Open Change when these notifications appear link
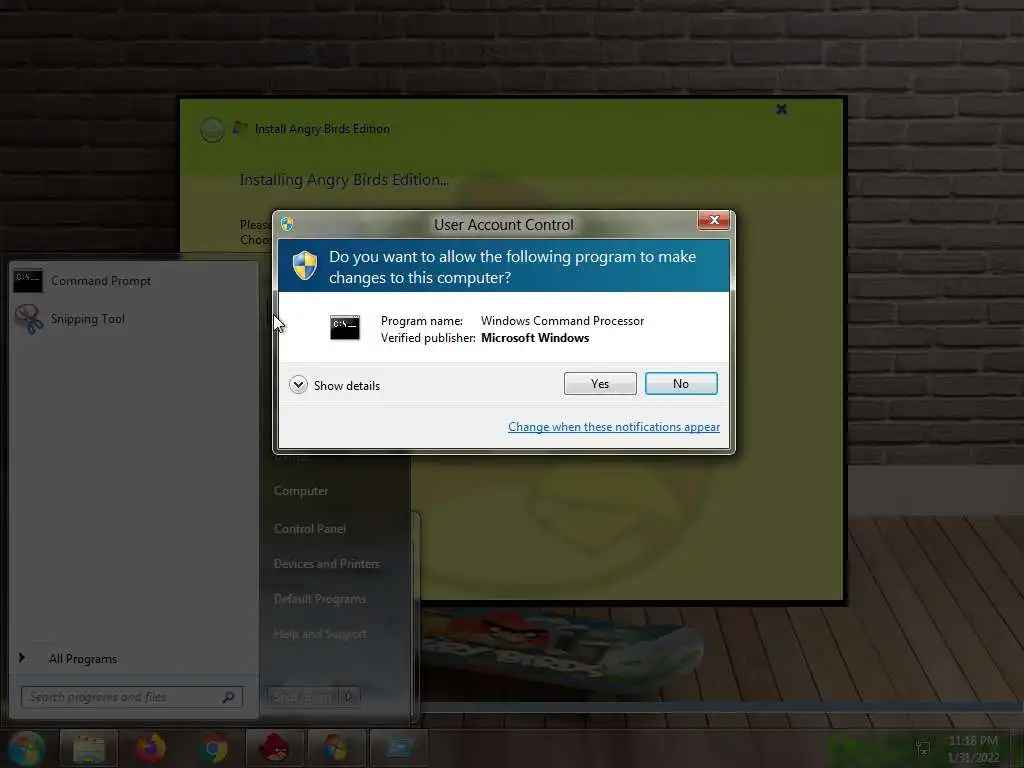1024x768 pixels. 613,426
